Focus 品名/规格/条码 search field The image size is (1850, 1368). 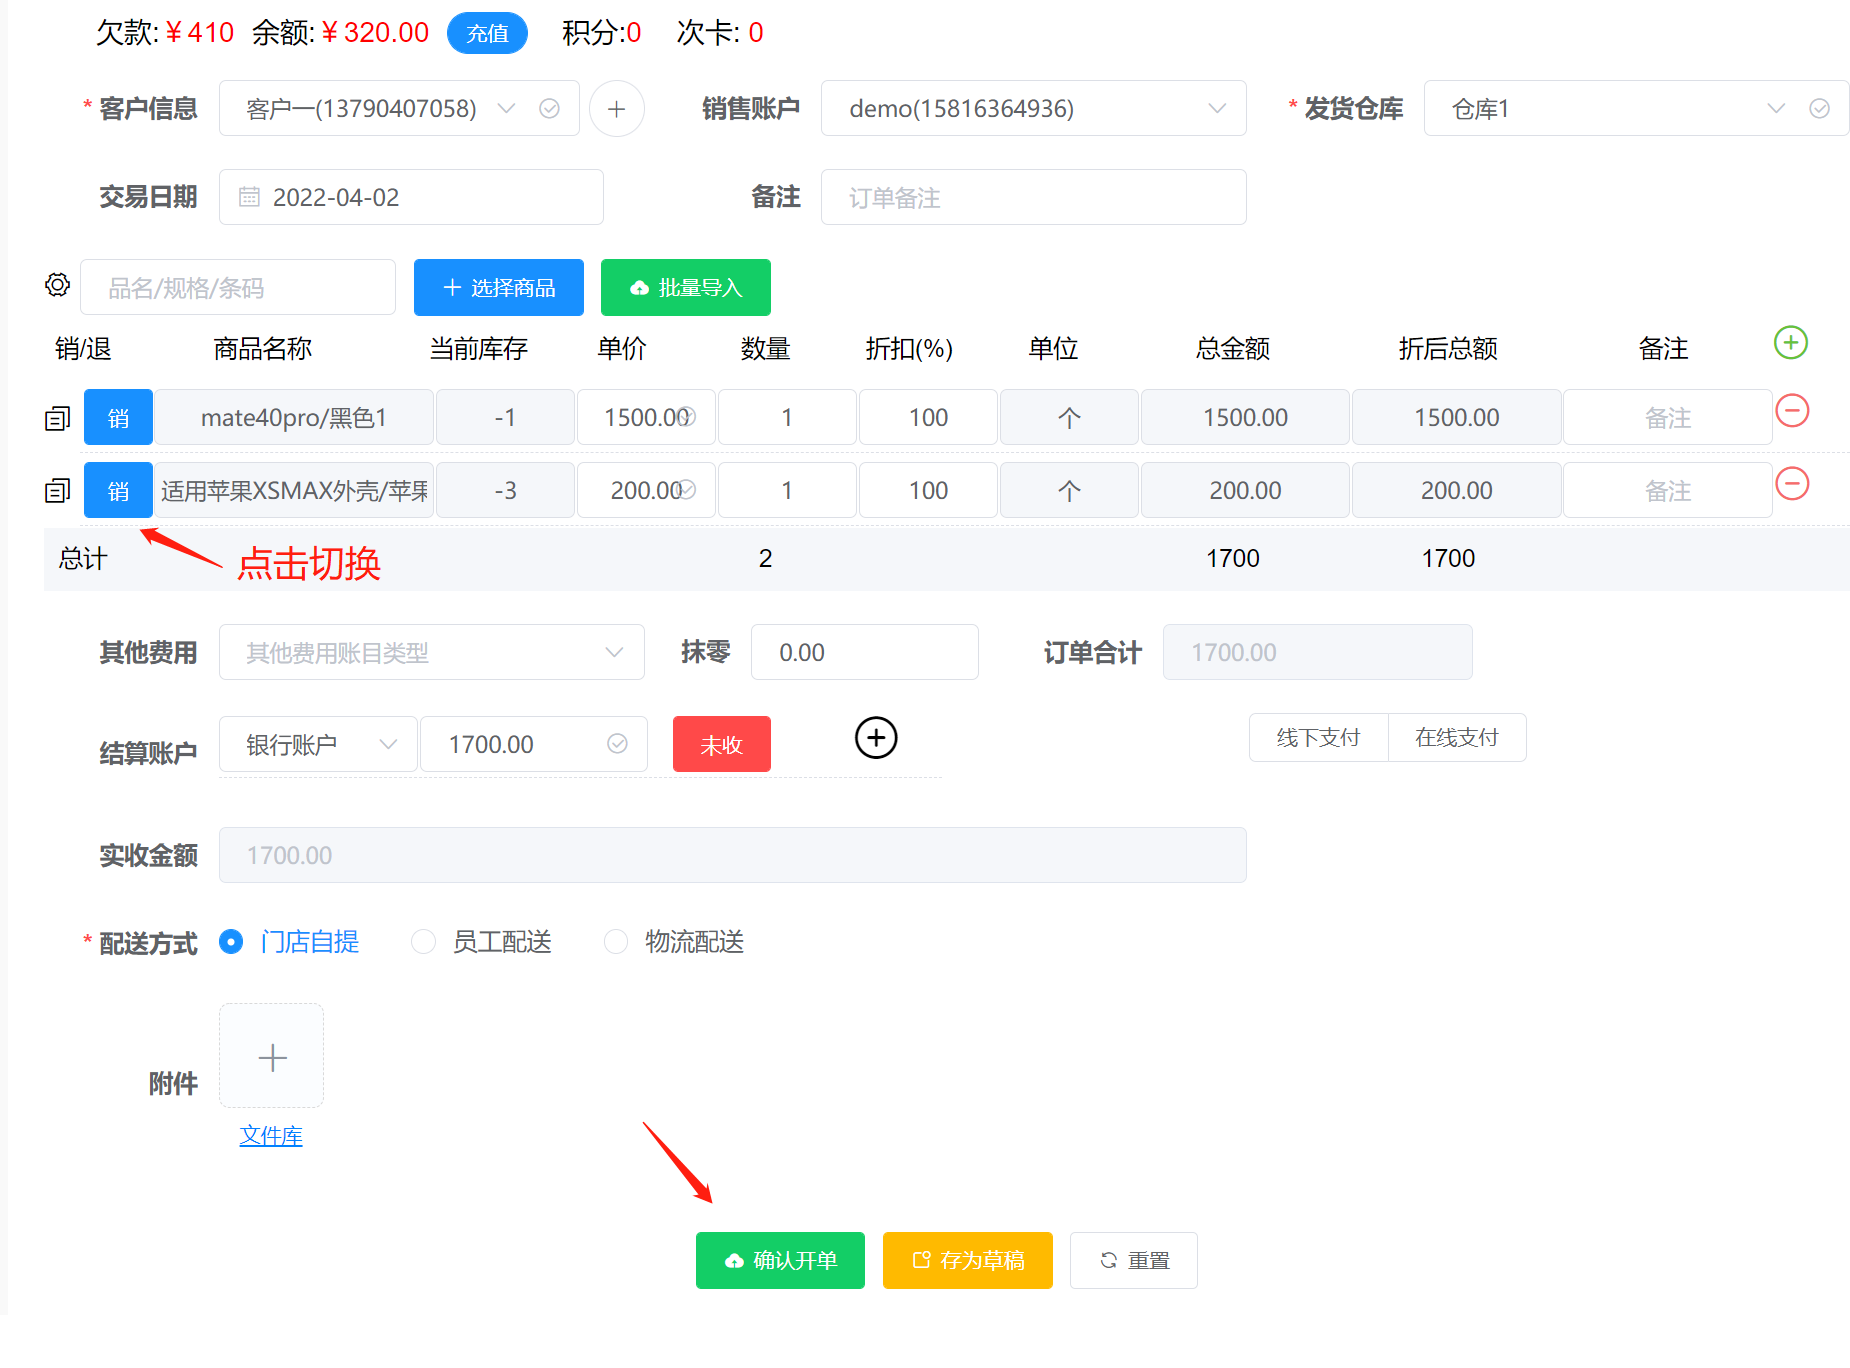click(x=238, y=288)
